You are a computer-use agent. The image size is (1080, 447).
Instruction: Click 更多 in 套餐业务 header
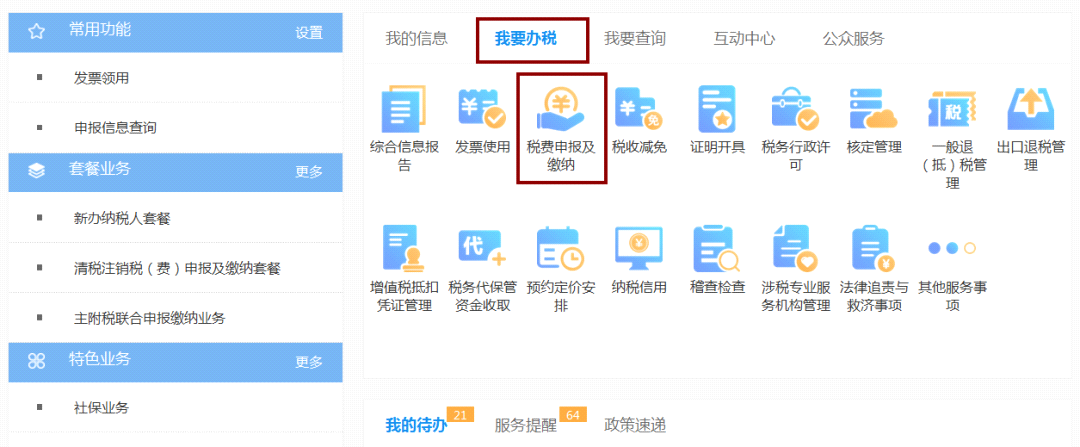(x=309, y=172)
